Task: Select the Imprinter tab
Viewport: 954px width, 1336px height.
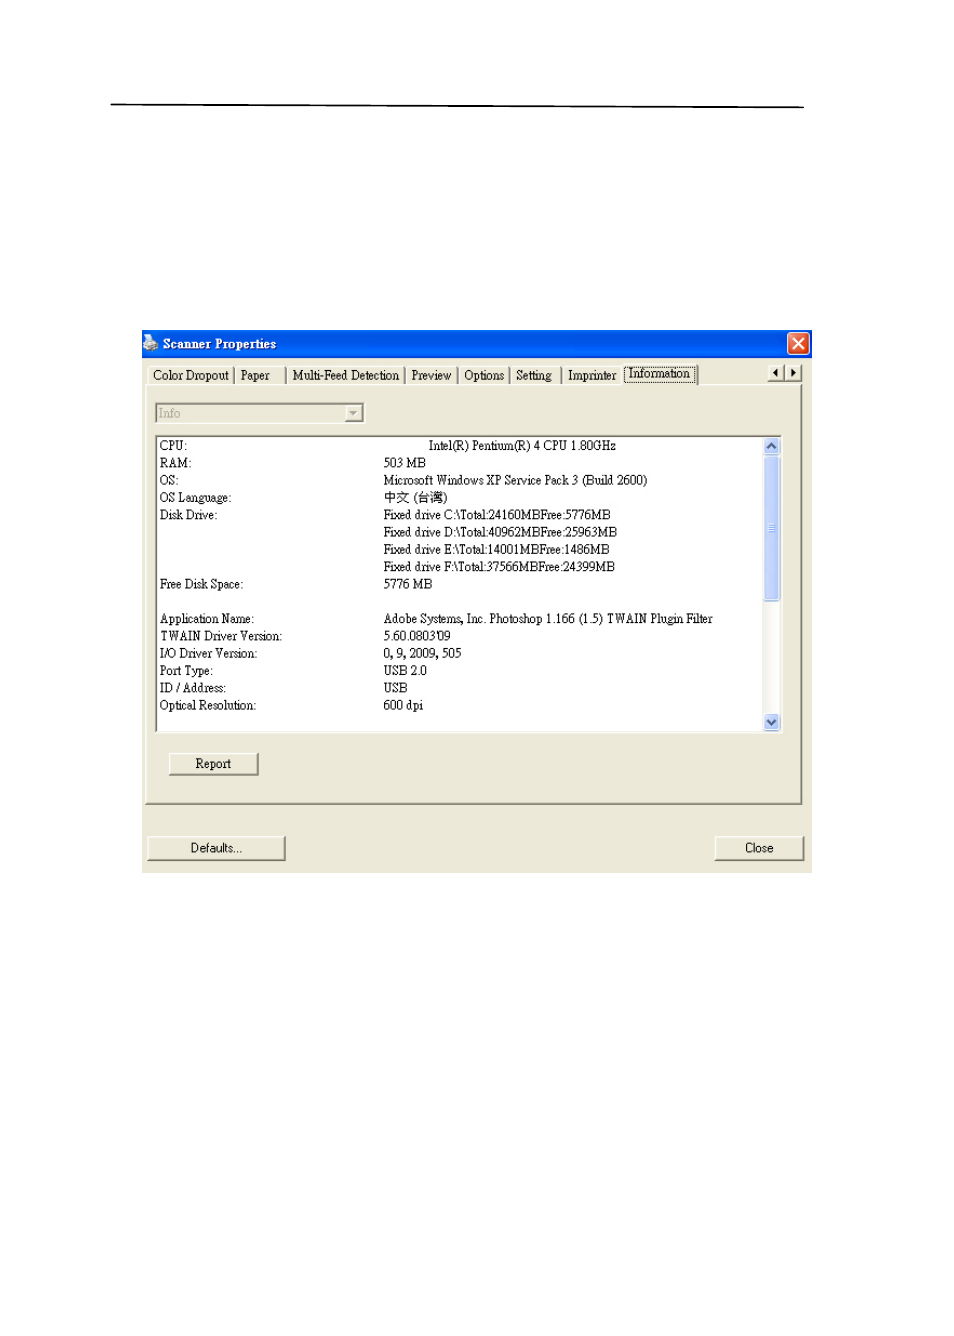Action: pos(592,376)
